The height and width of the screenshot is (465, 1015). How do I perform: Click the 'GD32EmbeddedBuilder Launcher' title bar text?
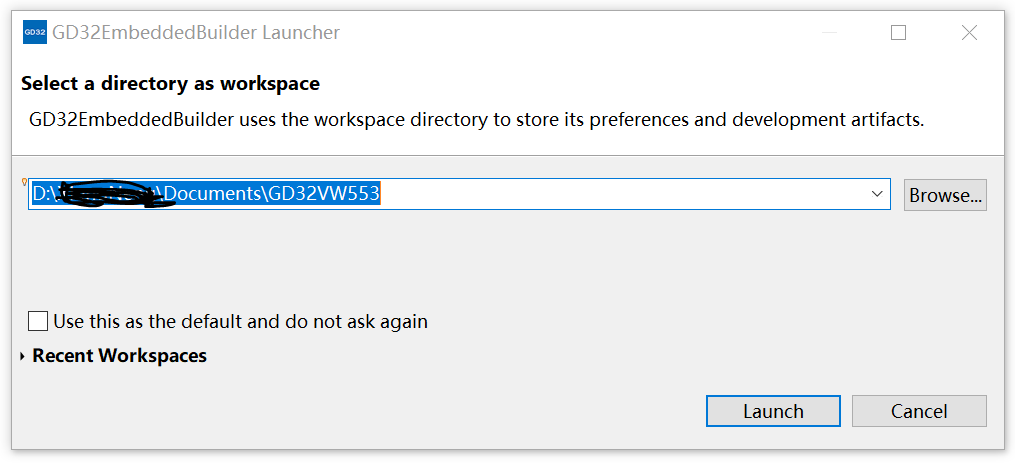196,32
